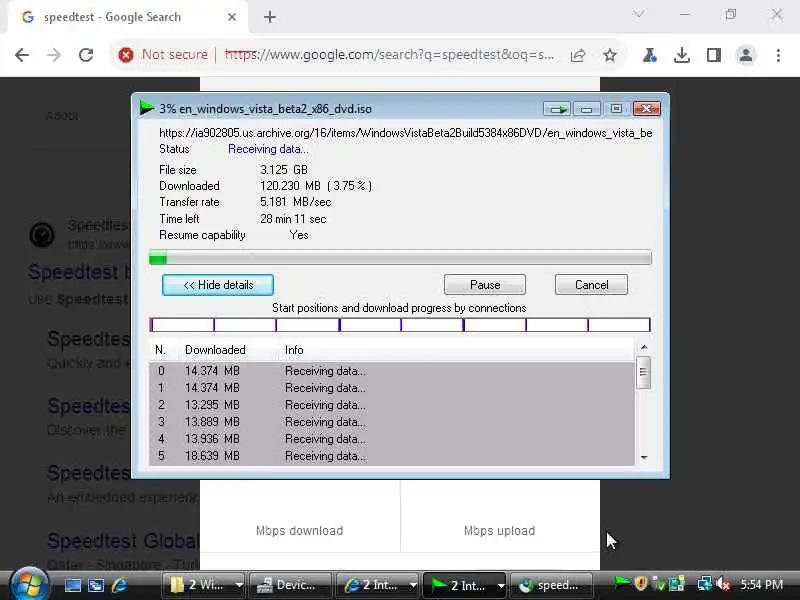The height and width of the screenshot is (600, 800).
Task: Click the Chrome Labs flask icon
Action: point(649,55)
